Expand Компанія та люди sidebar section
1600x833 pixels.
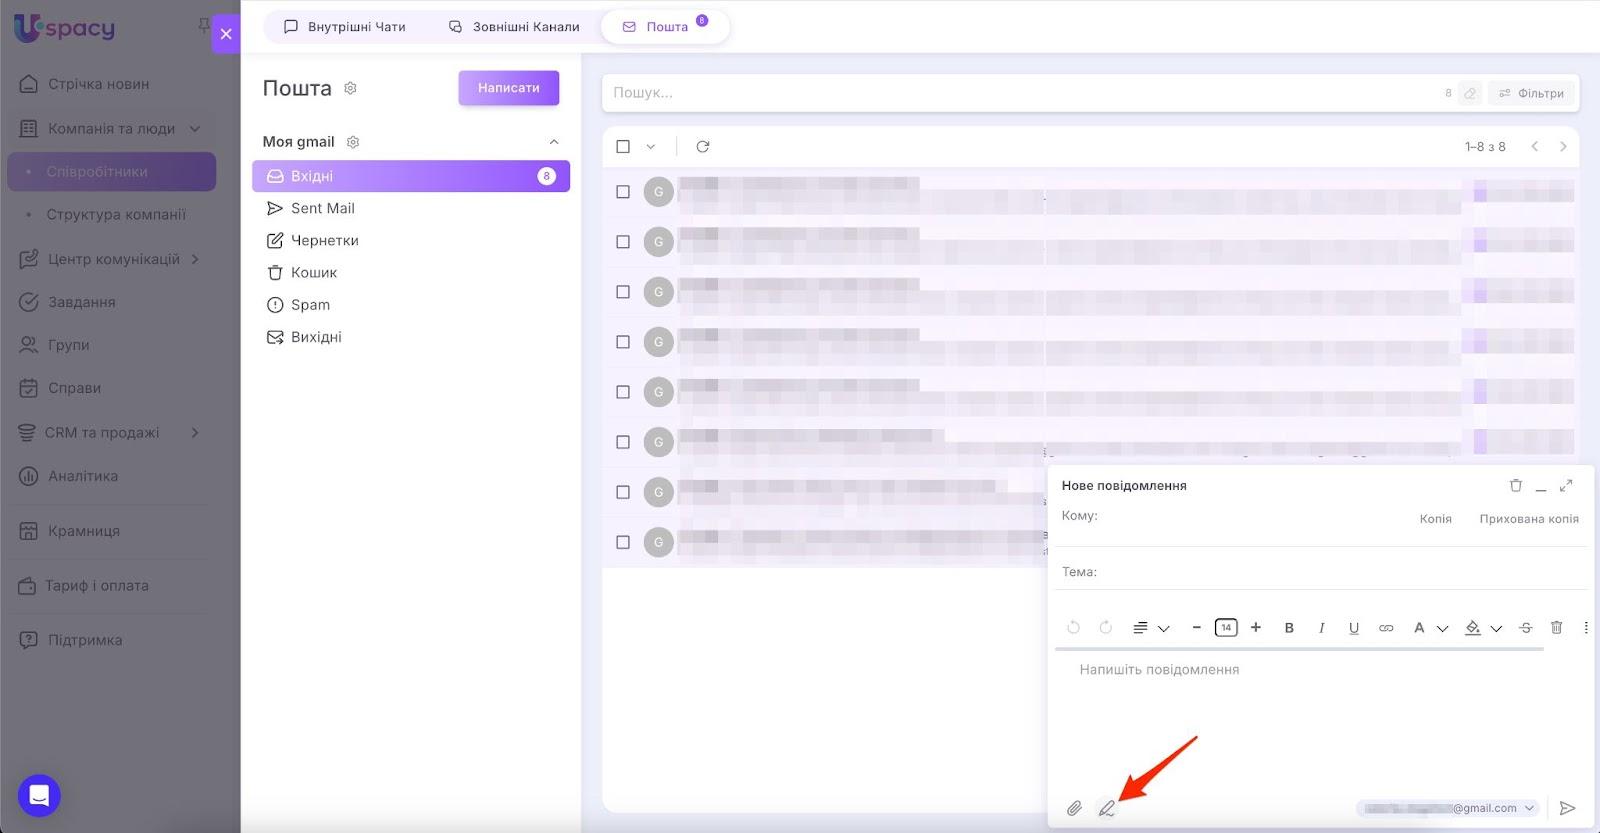pyautogui.click(x=195, y=129)
